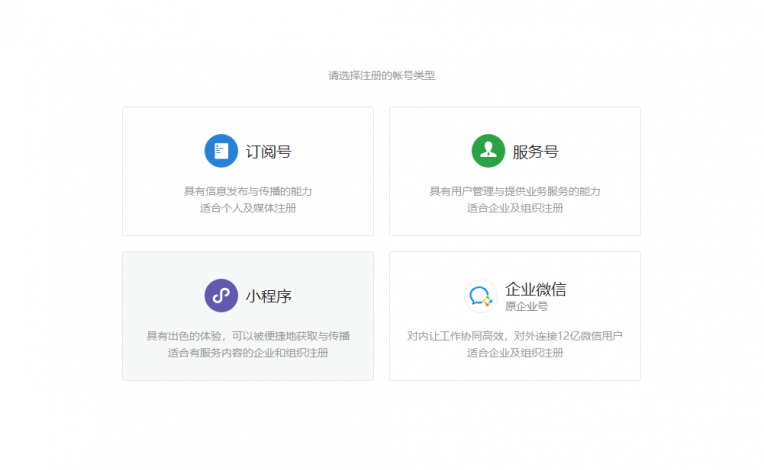Click text 适合个人及媒体注册
This screenshot has width=764, height=470.
248,208
